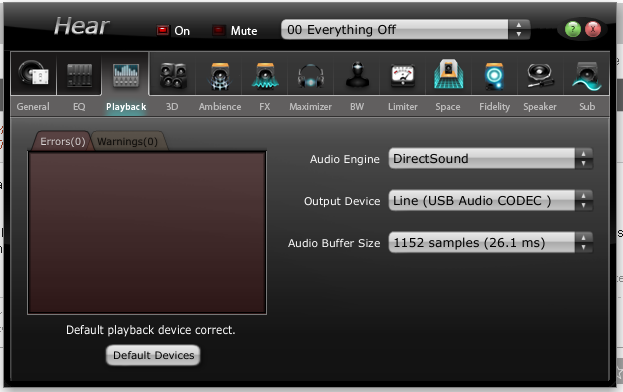The image size is (623, 392).
Task: Toggle the On power indicator
Action: [x=163, y=30]
